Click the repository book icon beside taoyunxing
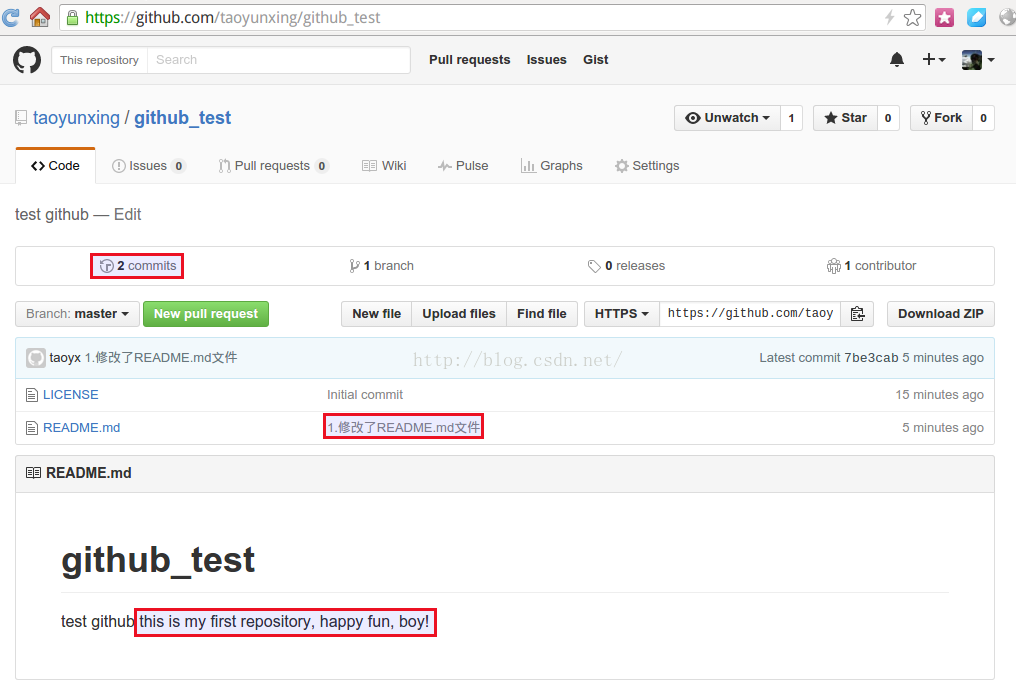This screenshot has width=1016, height=698. click(x=21, y=118)
